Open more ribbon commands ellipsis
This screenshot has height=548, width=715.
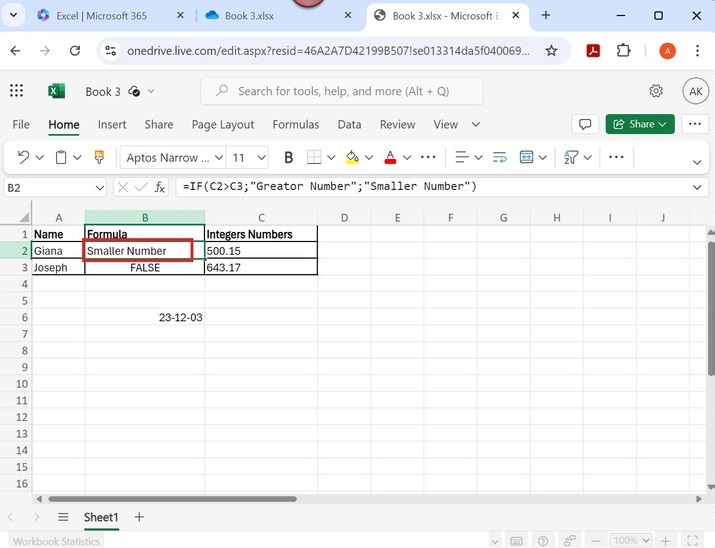point(616,157)
